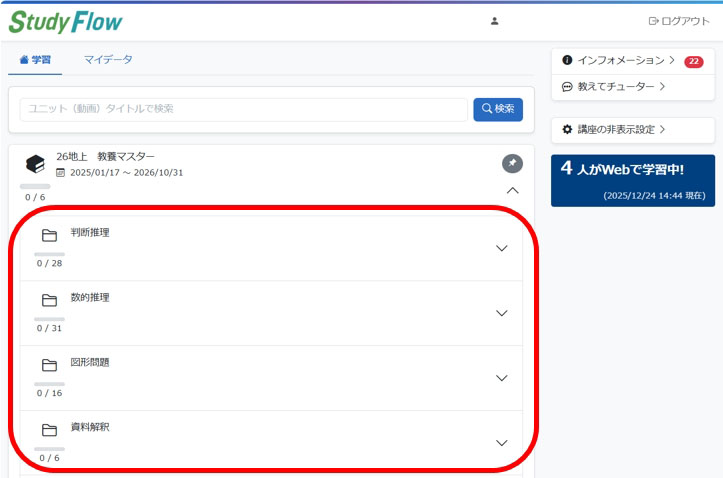Screen dimensions: 723x478
Task: Click the ログアウト logout link
Action: pos(679,21)
